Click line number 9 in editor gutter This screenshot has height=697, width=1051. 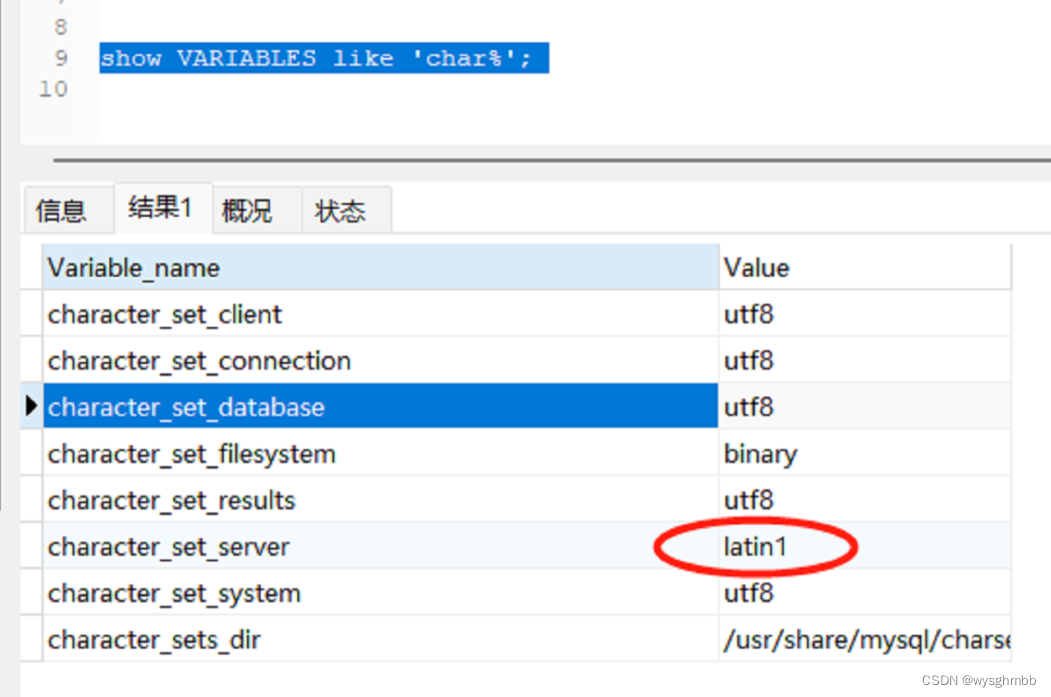pos(61,58)
